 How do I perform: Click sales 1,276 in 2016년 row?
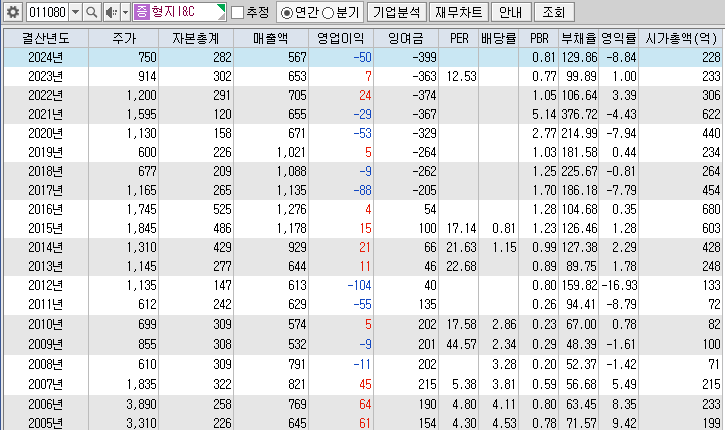coord(292,209)
